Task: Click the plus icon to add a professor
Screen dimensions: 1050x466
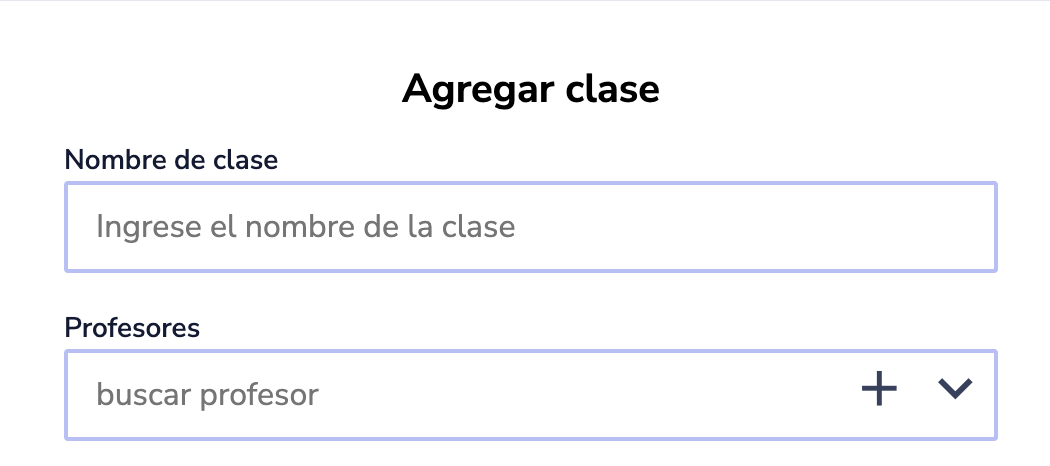Action: (879, 389)
